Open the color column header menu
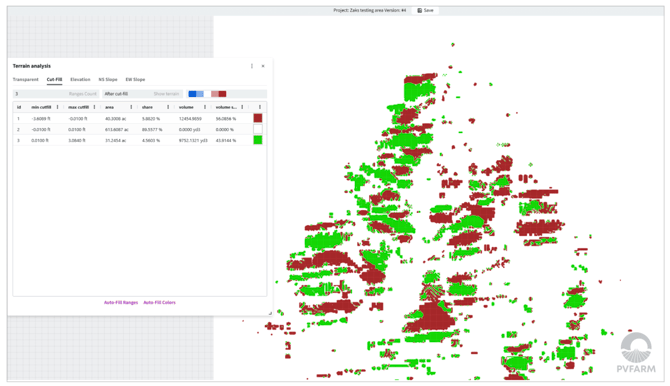 coord(260,107)
